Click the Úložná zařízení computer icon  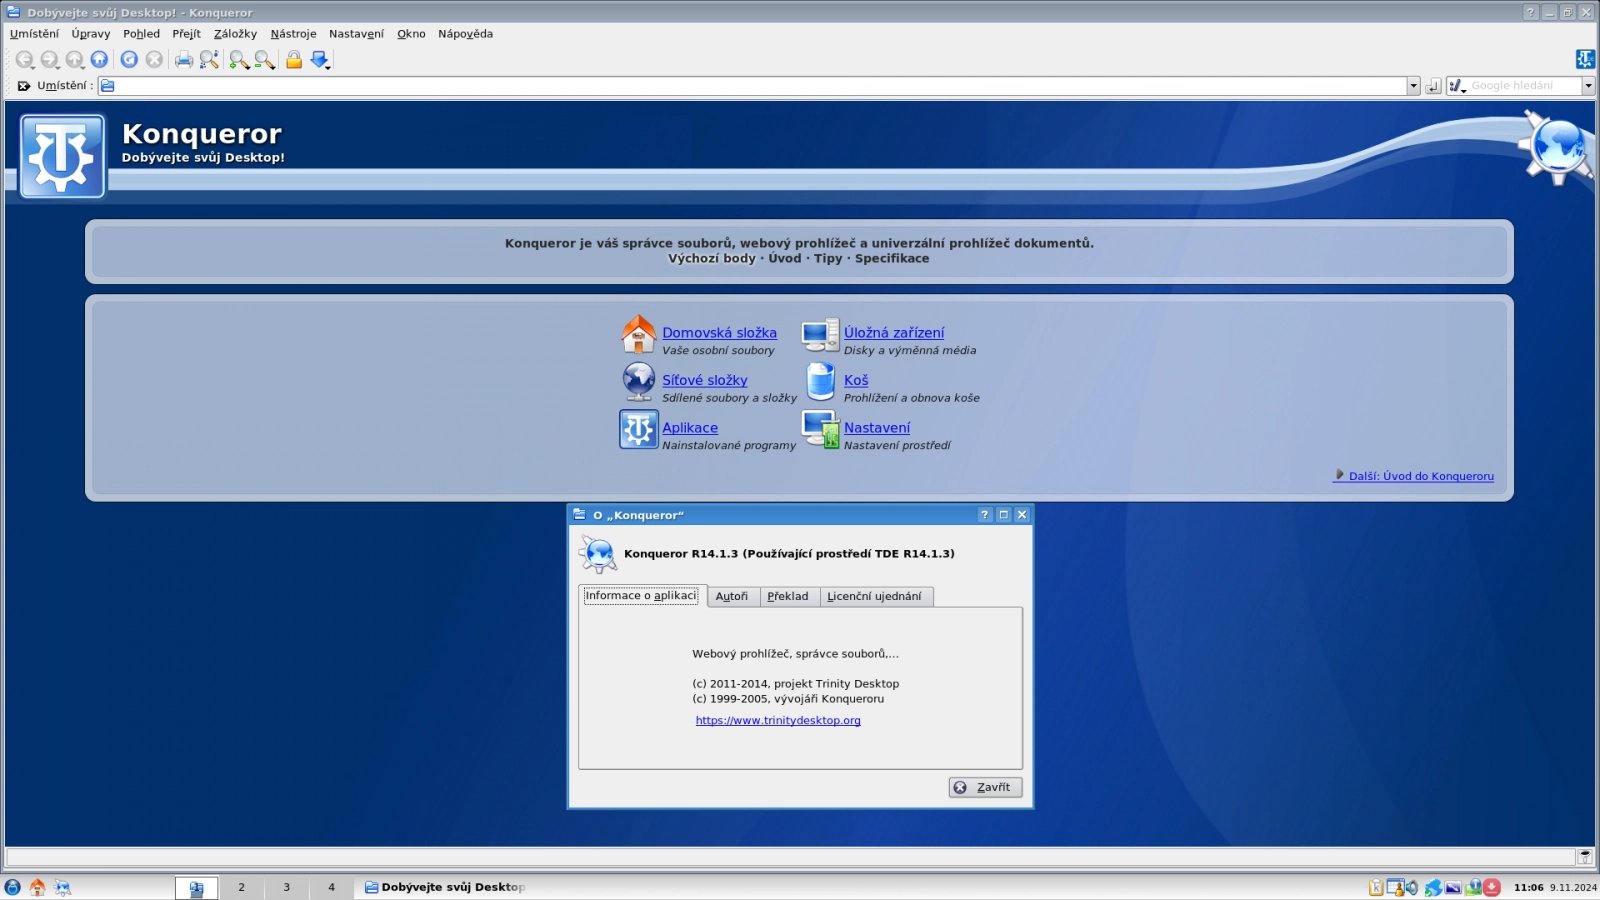(x=820, y=335)
